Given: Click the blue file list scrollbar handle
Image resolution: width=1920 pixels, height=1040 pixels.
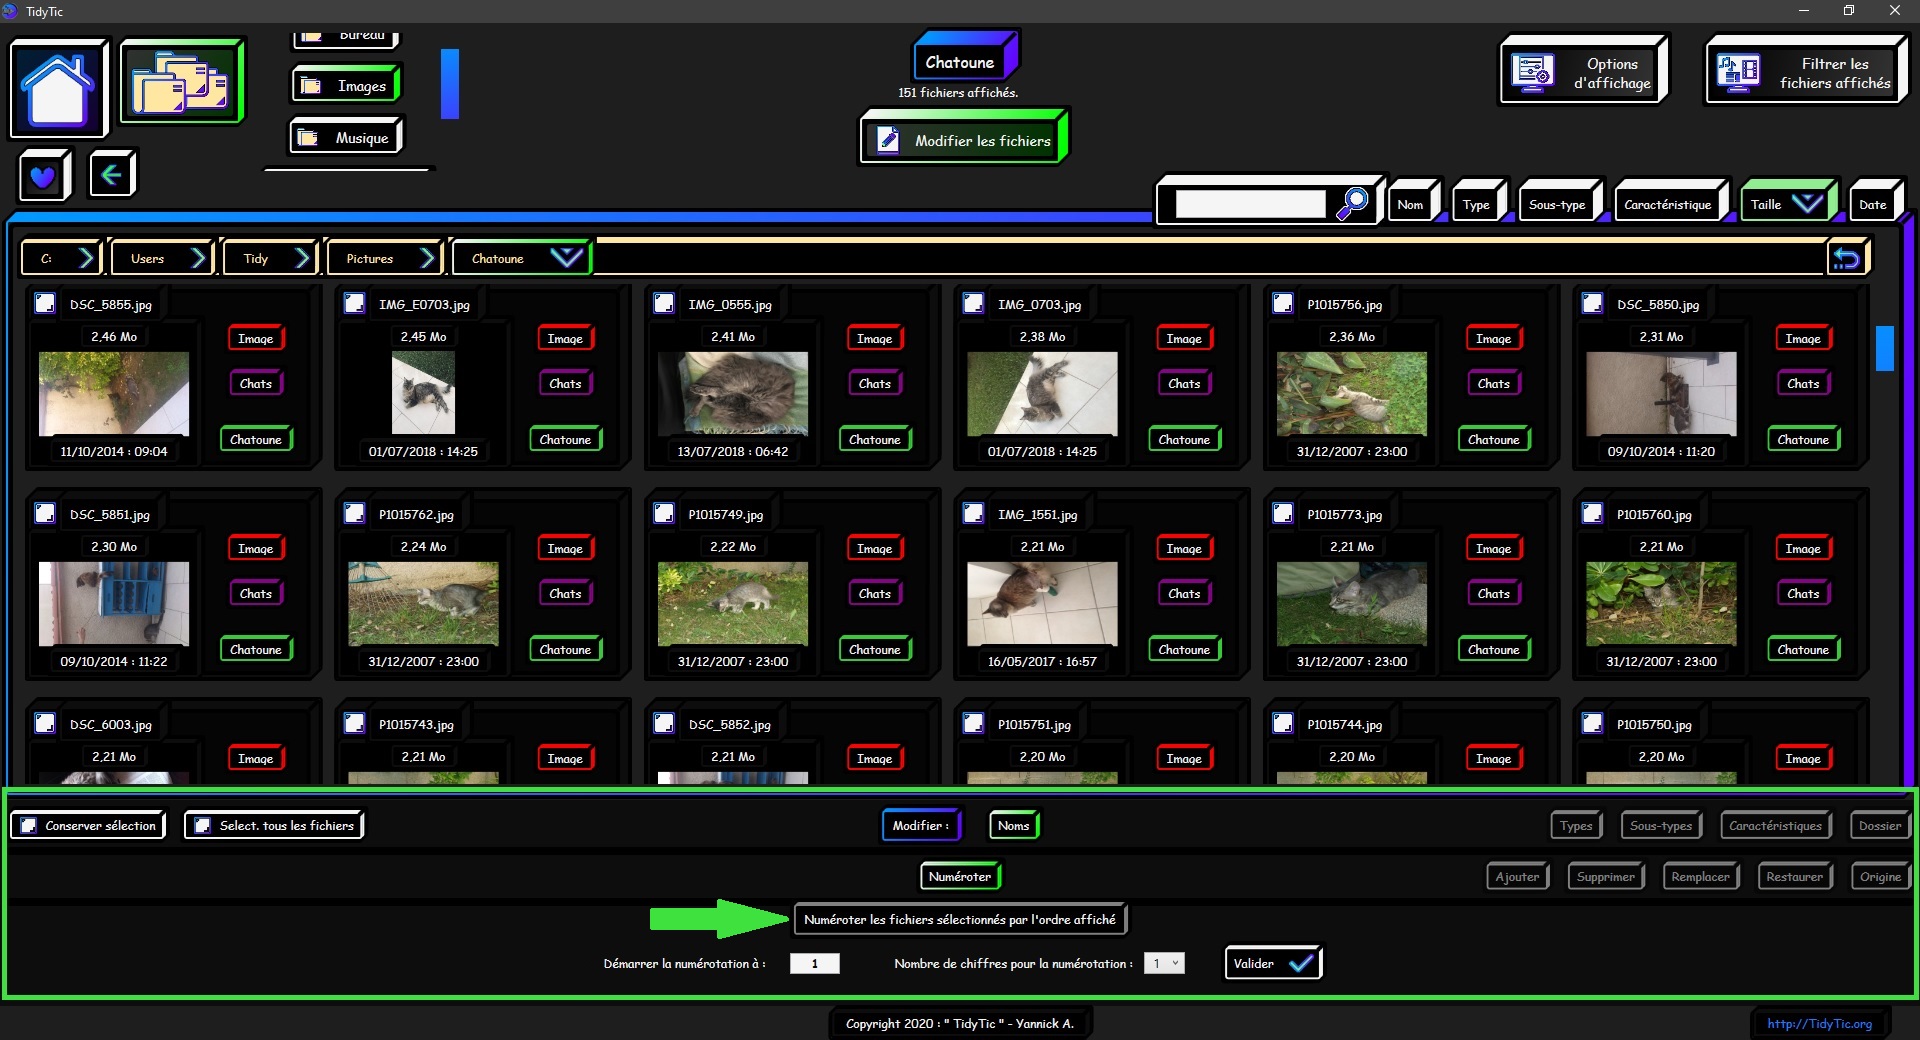Looking at the screenshot, I should click(x=1885, y=348).
